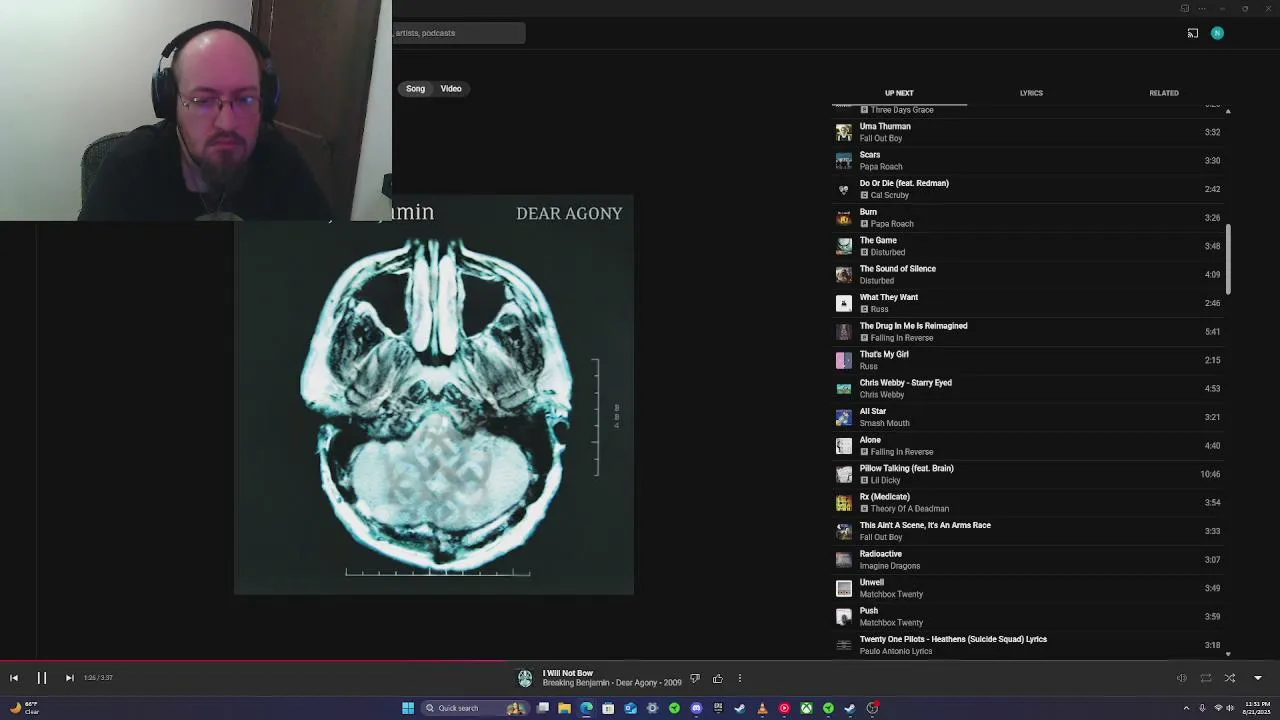Click the search songs, artists, podcasts field
Viewport: 1280px width, 720px height.
[458, 33]
